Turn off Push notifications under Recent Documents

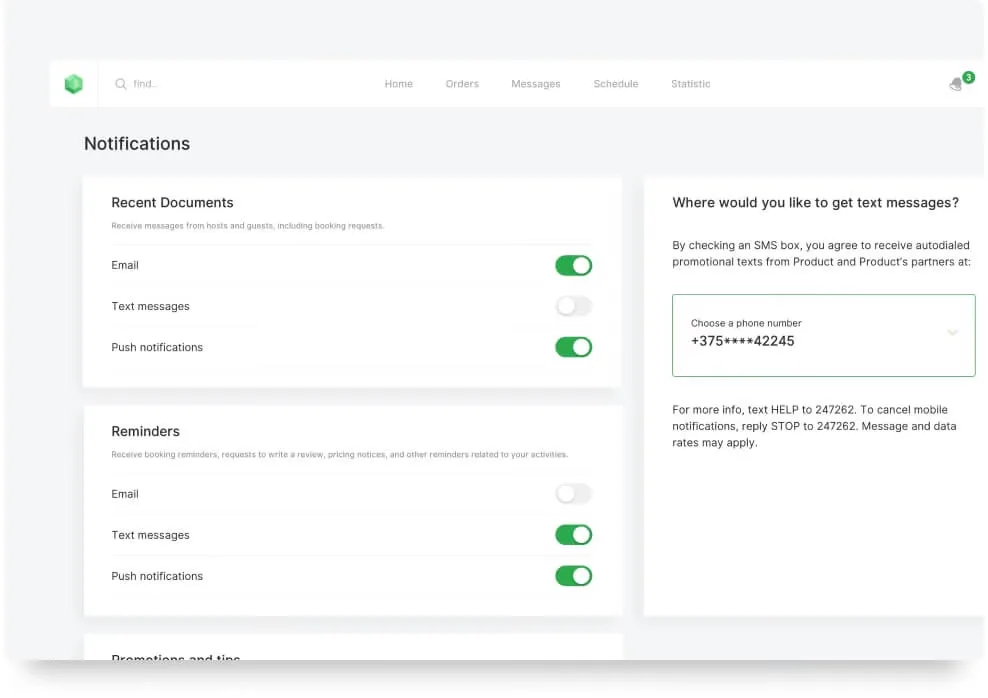click(x=573, y=347)
